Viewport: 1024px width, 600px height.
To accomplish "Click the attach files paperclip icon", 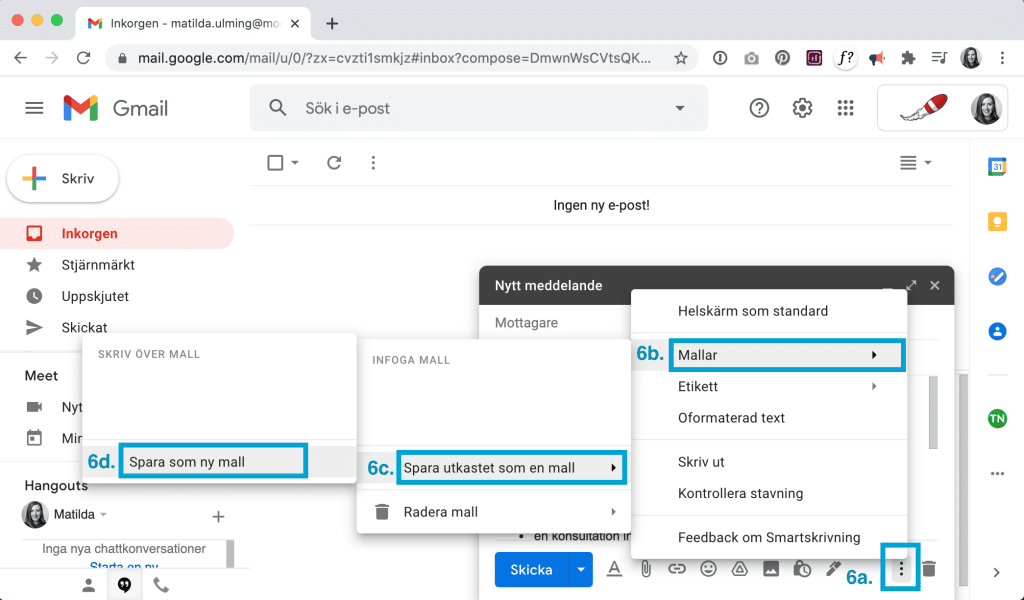I will coord(646,569).
